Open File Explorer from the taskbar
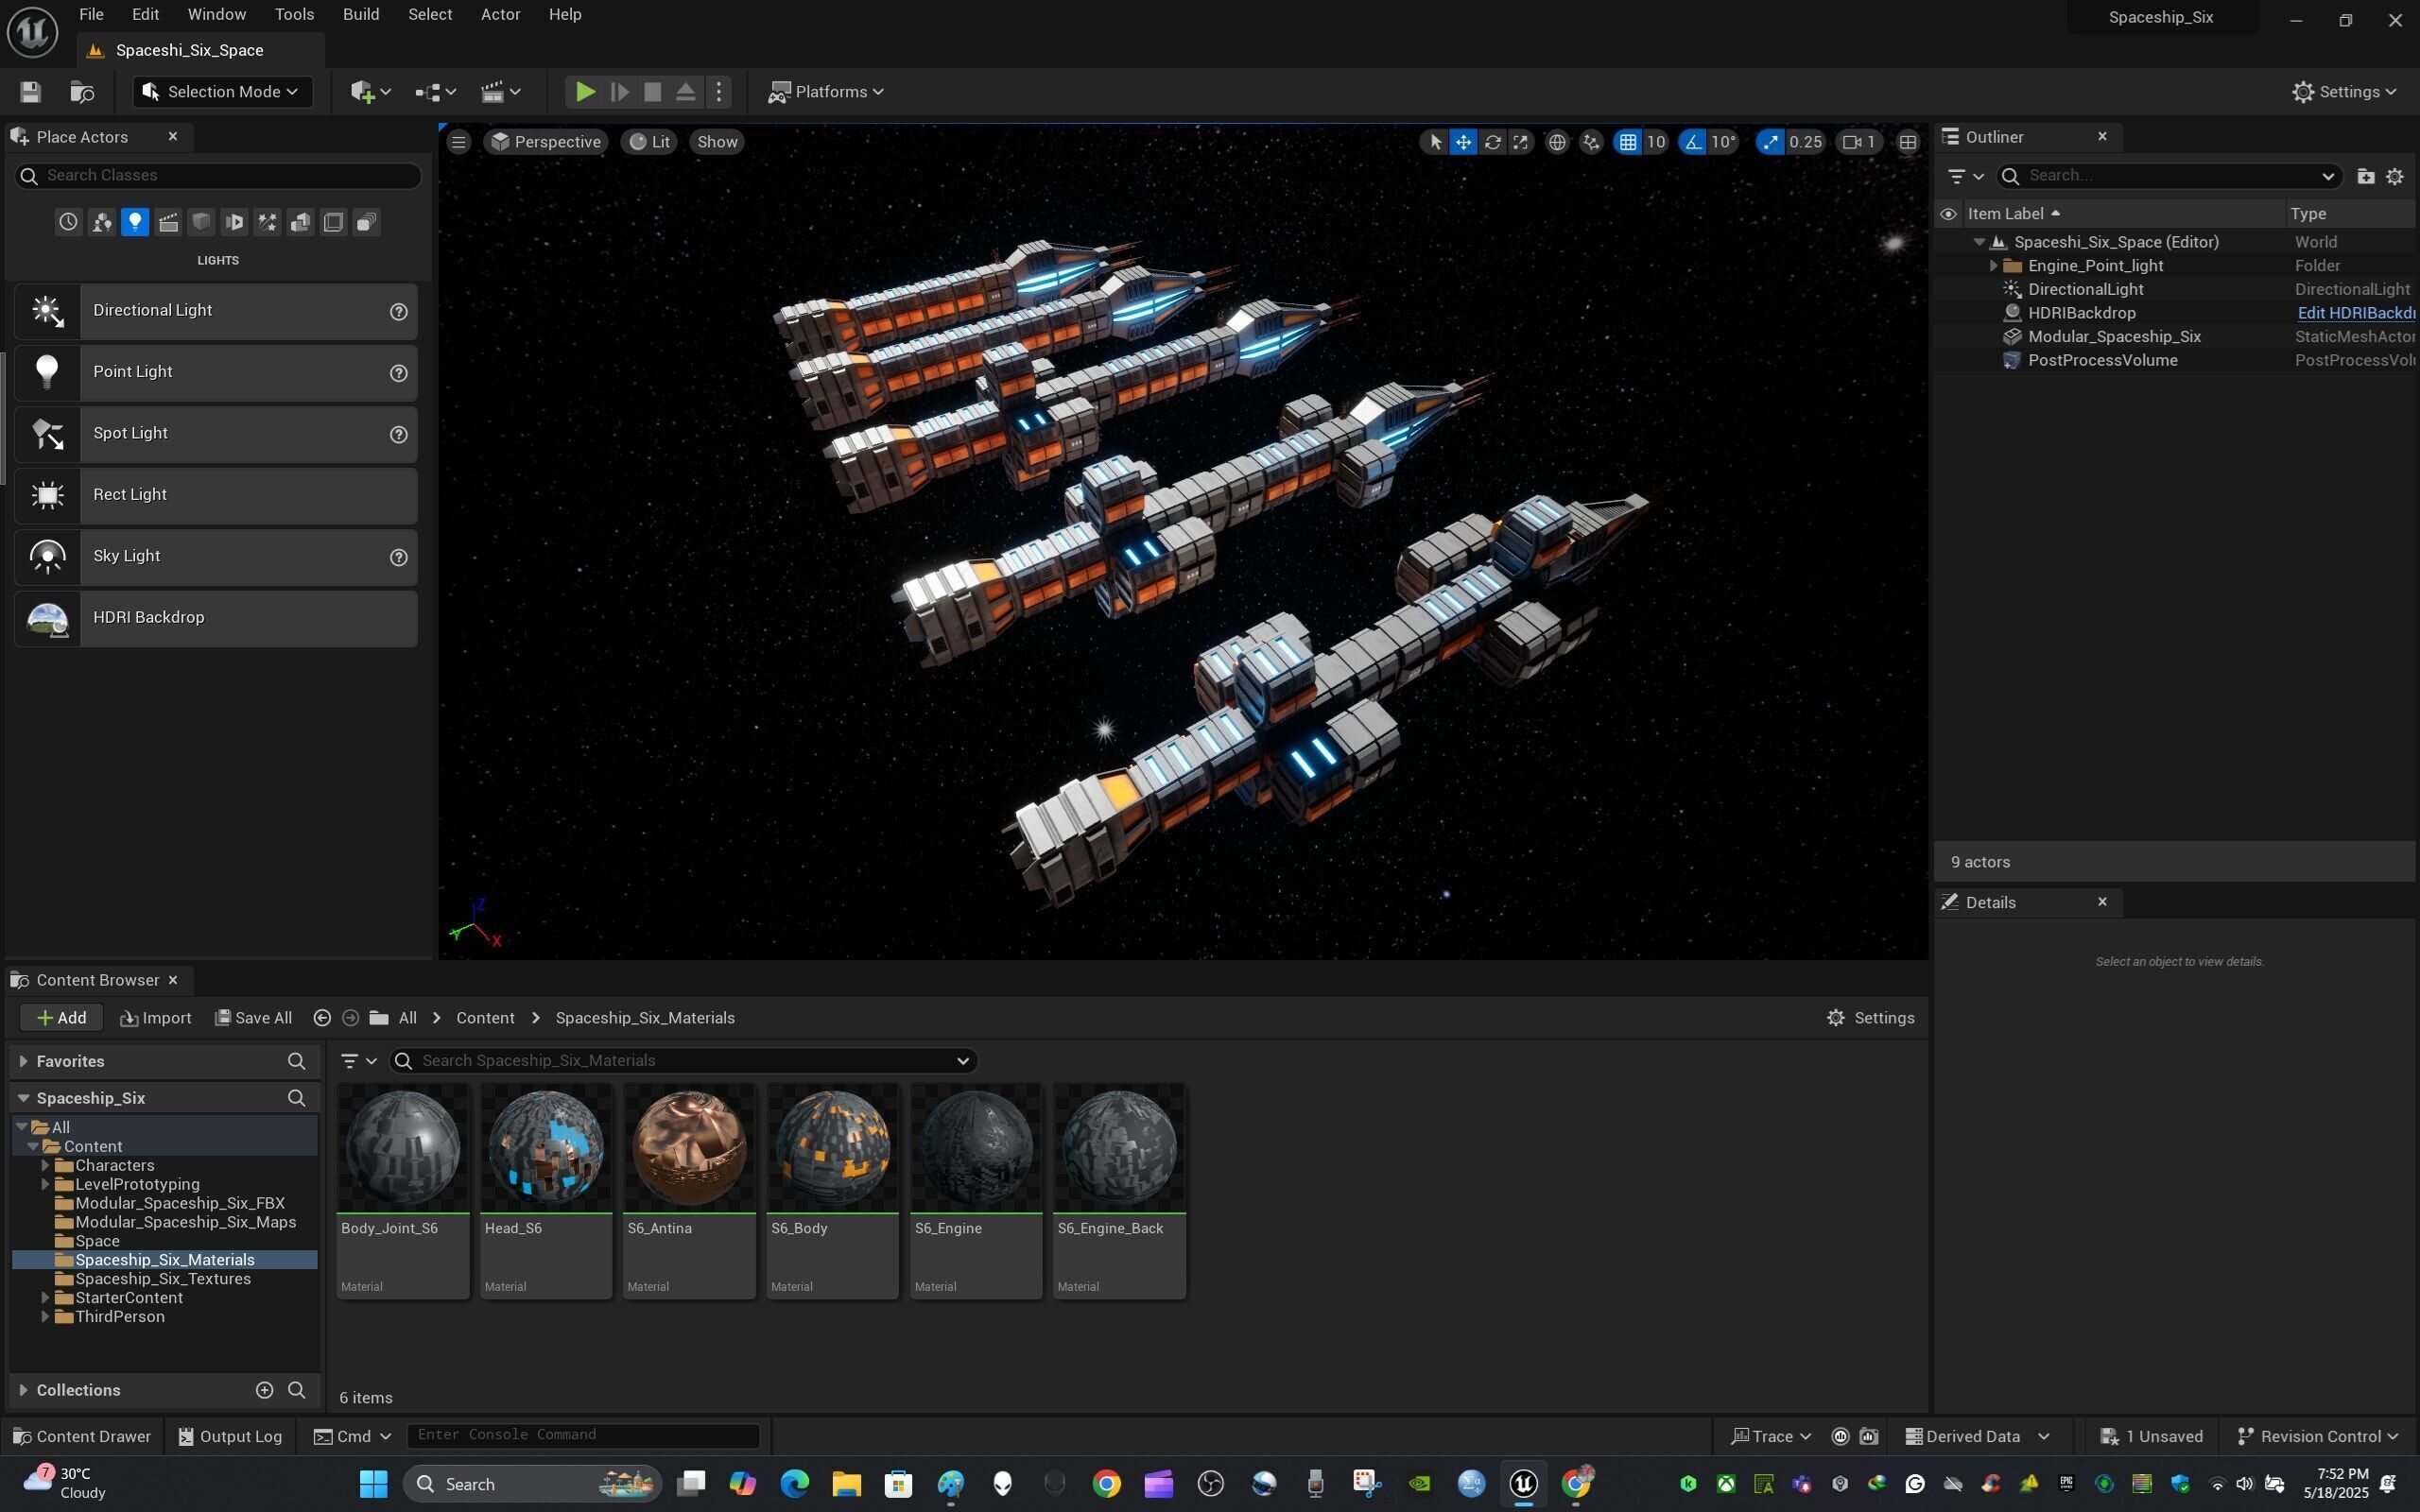2420x1512 pixels. (x=846, y=1484)
